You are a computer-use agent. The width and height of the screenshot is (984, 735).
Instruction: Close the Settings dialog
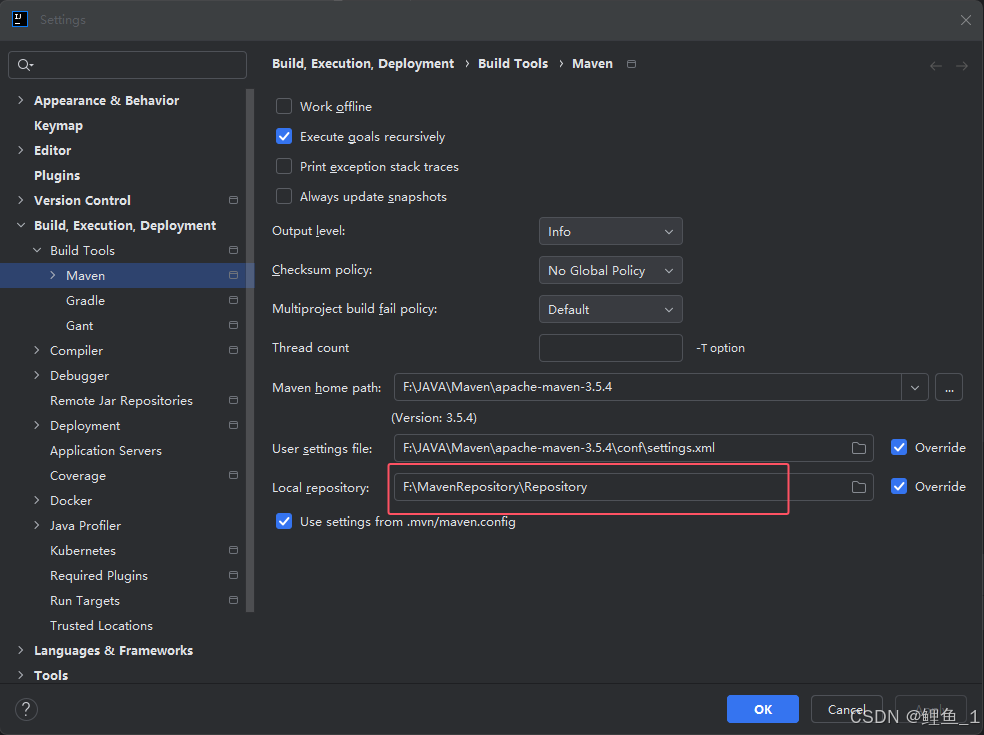[966, 20]
